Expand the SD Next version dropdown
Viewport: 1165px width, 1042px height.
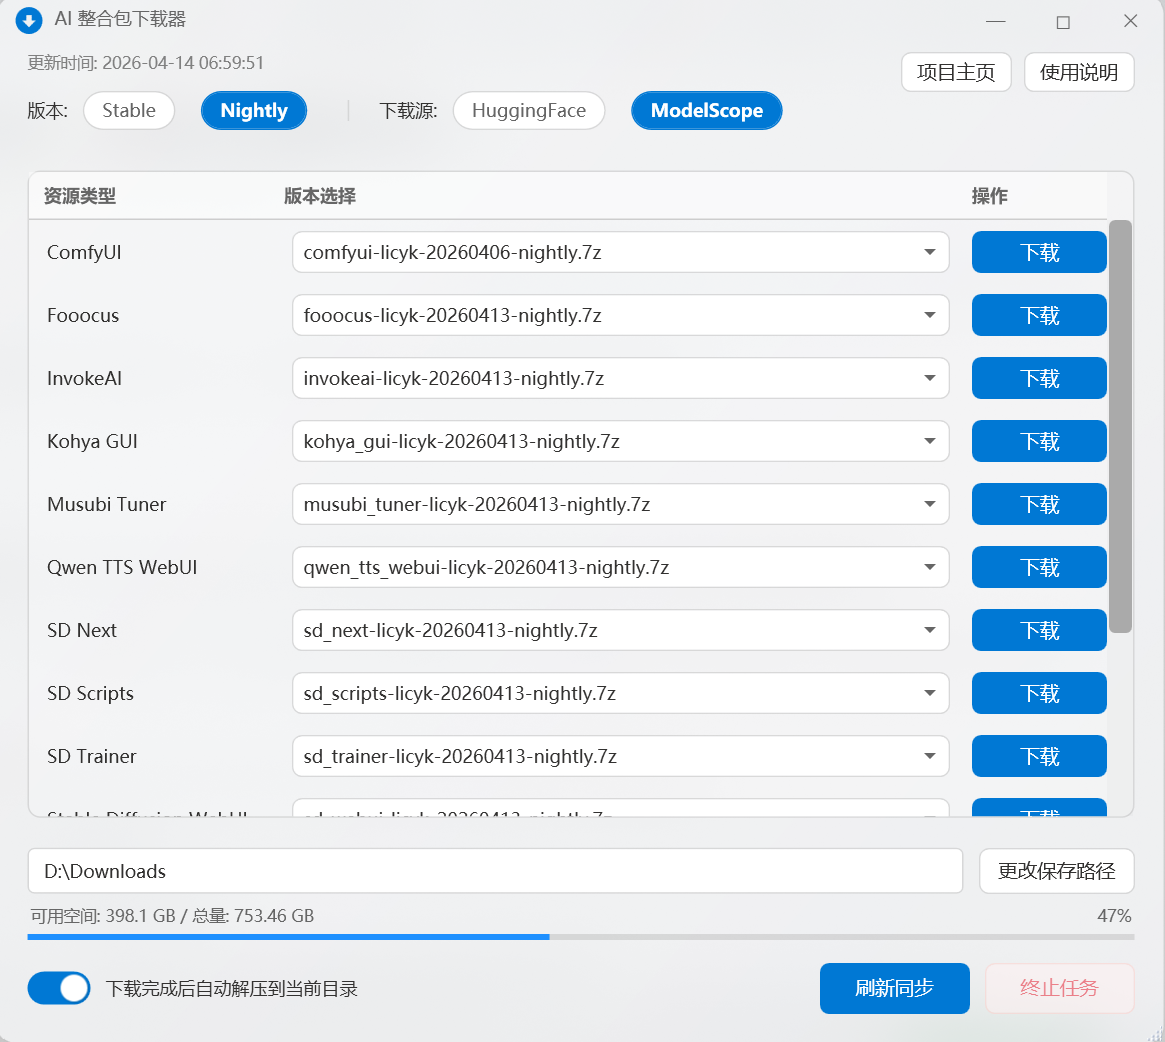[620, 630]
